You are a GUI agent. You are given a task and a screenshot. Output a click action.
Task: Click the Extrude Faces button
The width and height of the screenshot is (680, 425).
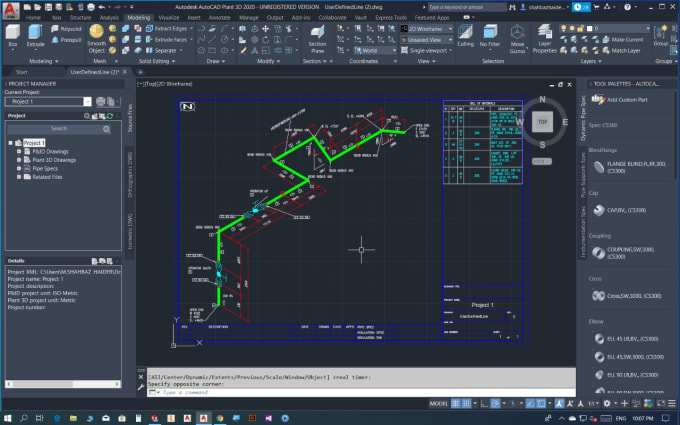coord(169,39)
